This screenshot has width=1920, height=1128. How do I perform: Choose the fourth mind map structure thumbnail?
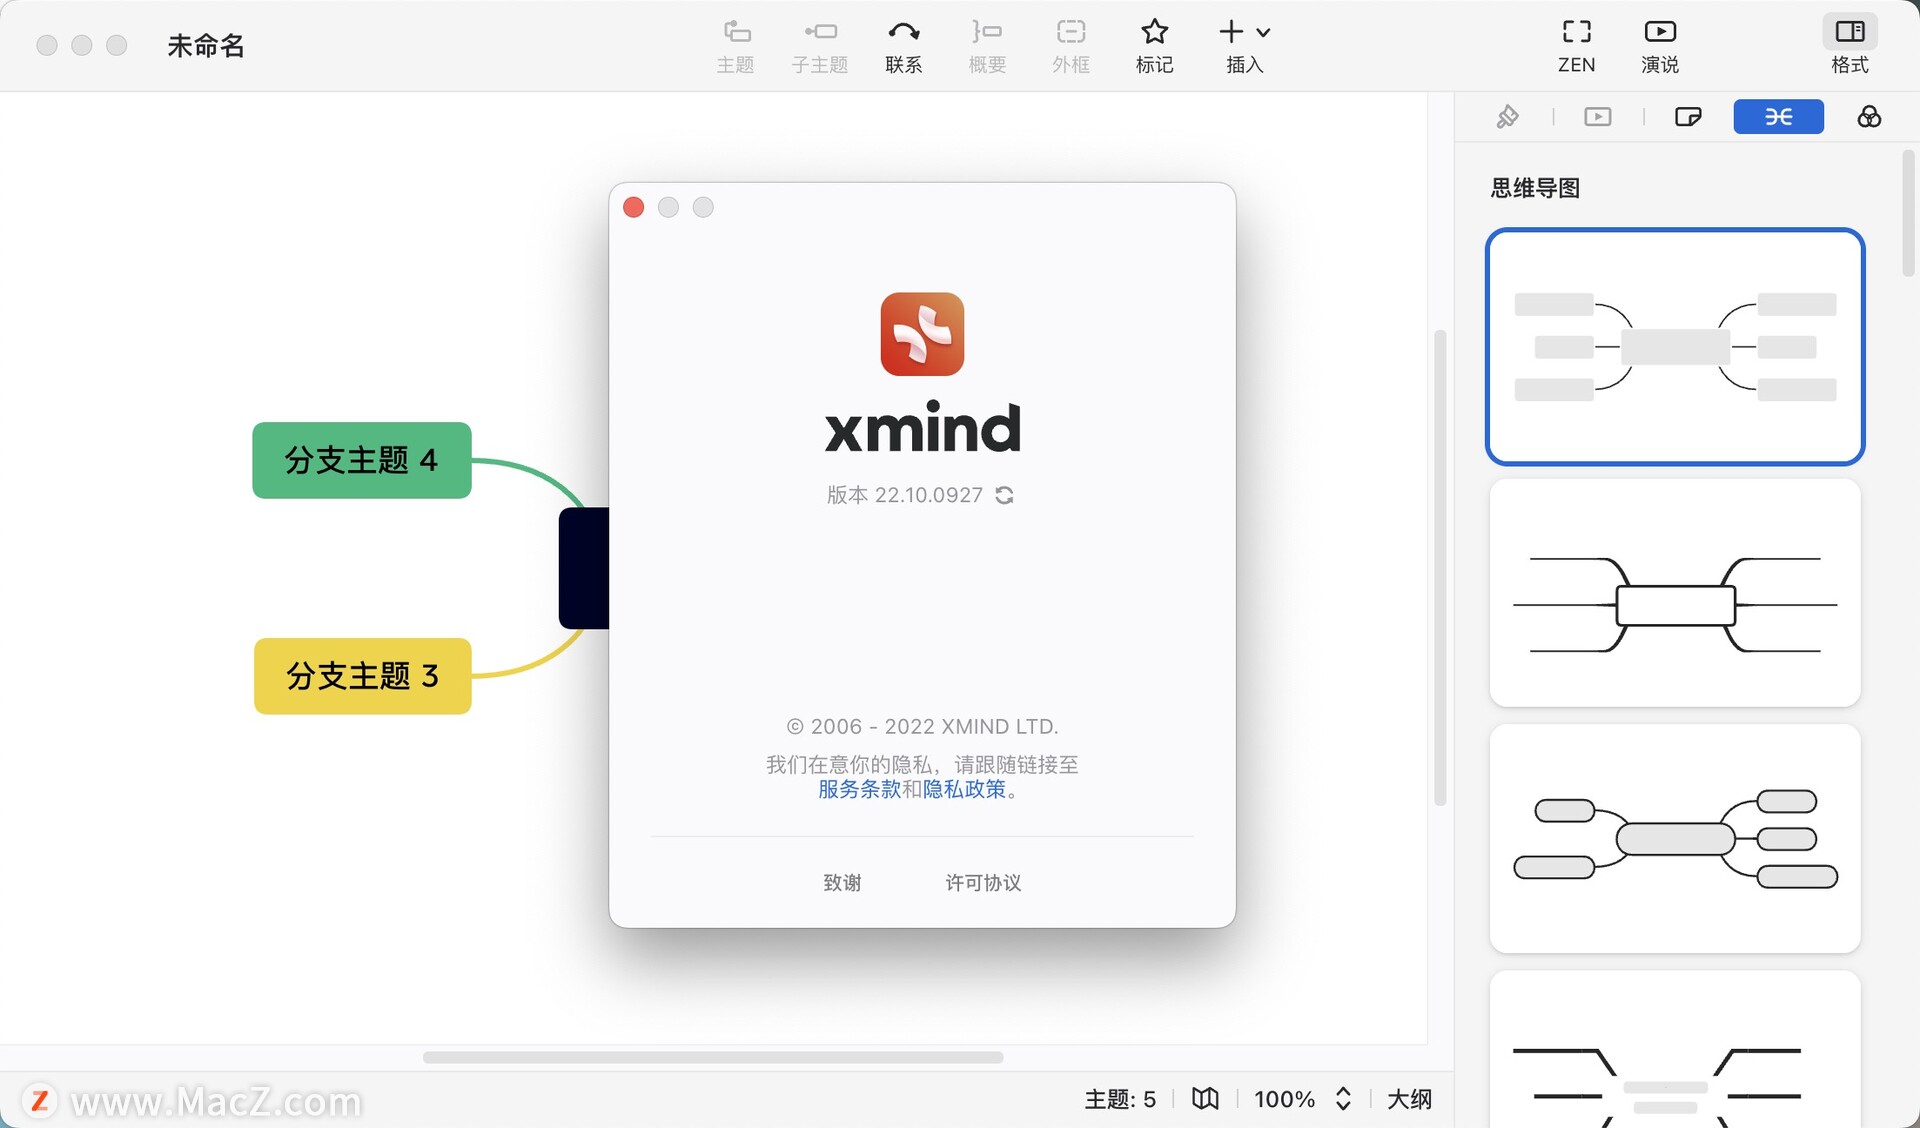coord(1675,1050)
